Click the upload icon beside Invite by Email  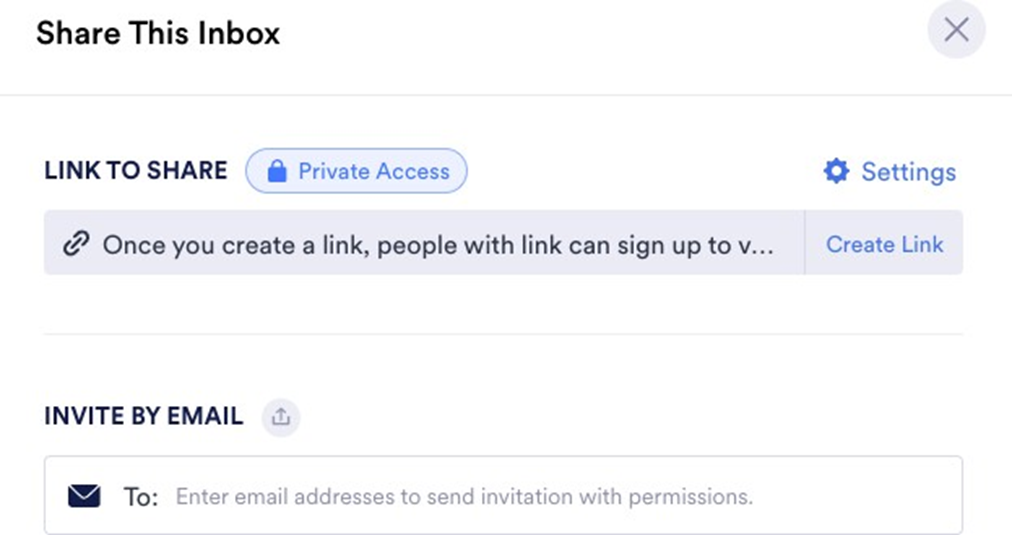[281, 417]
